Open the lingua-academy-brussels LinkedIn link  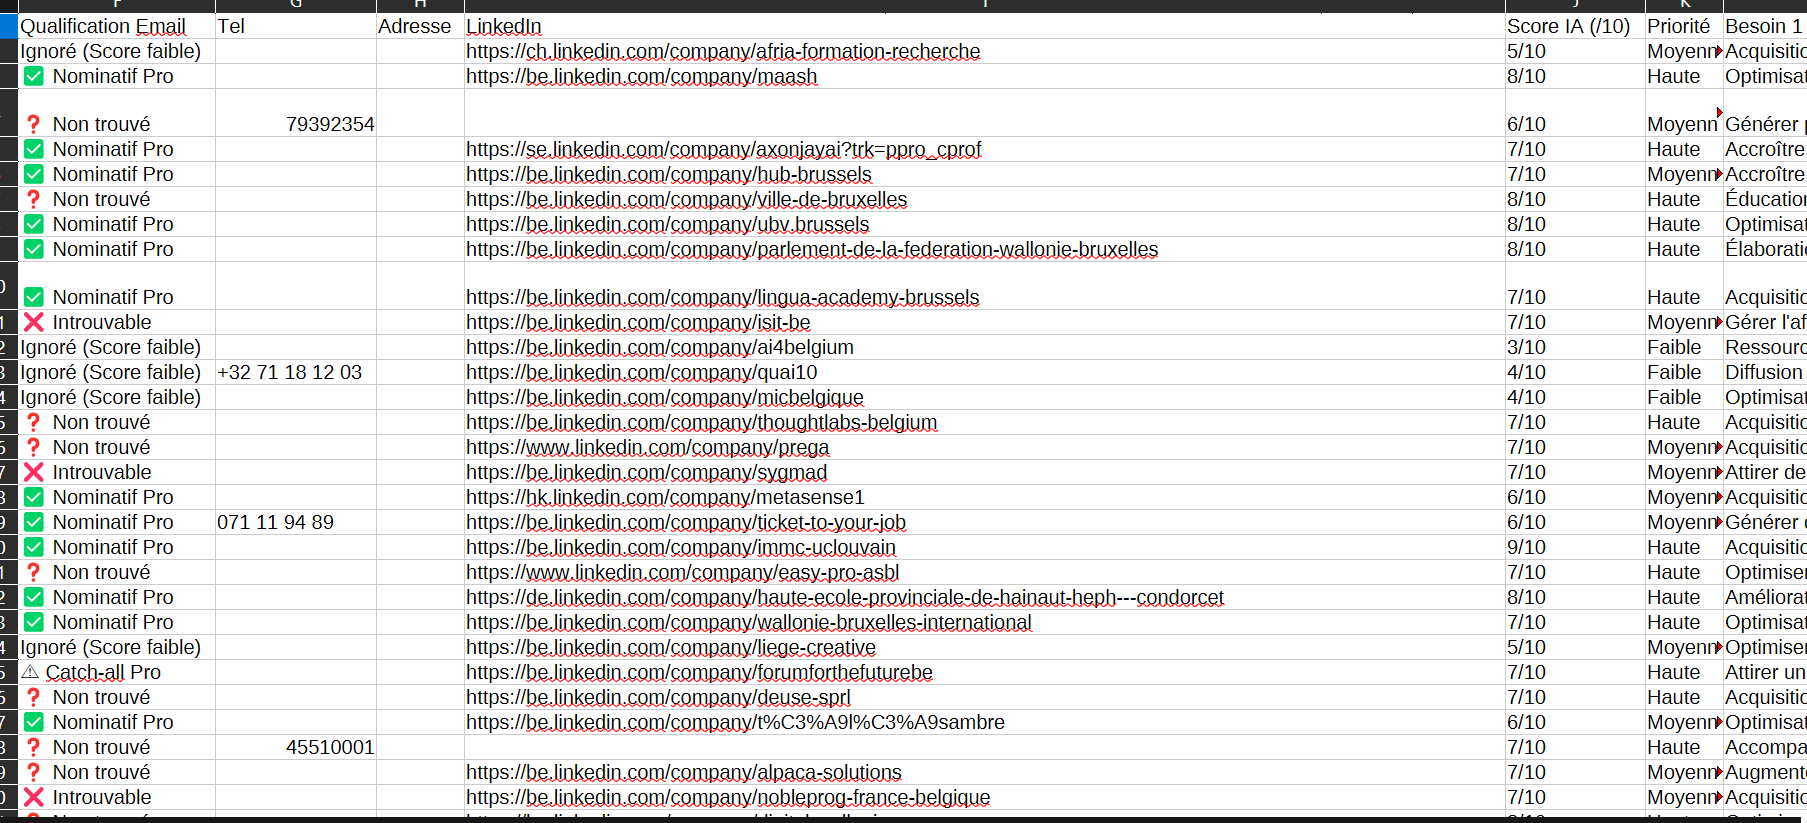(x=722, y=297)
